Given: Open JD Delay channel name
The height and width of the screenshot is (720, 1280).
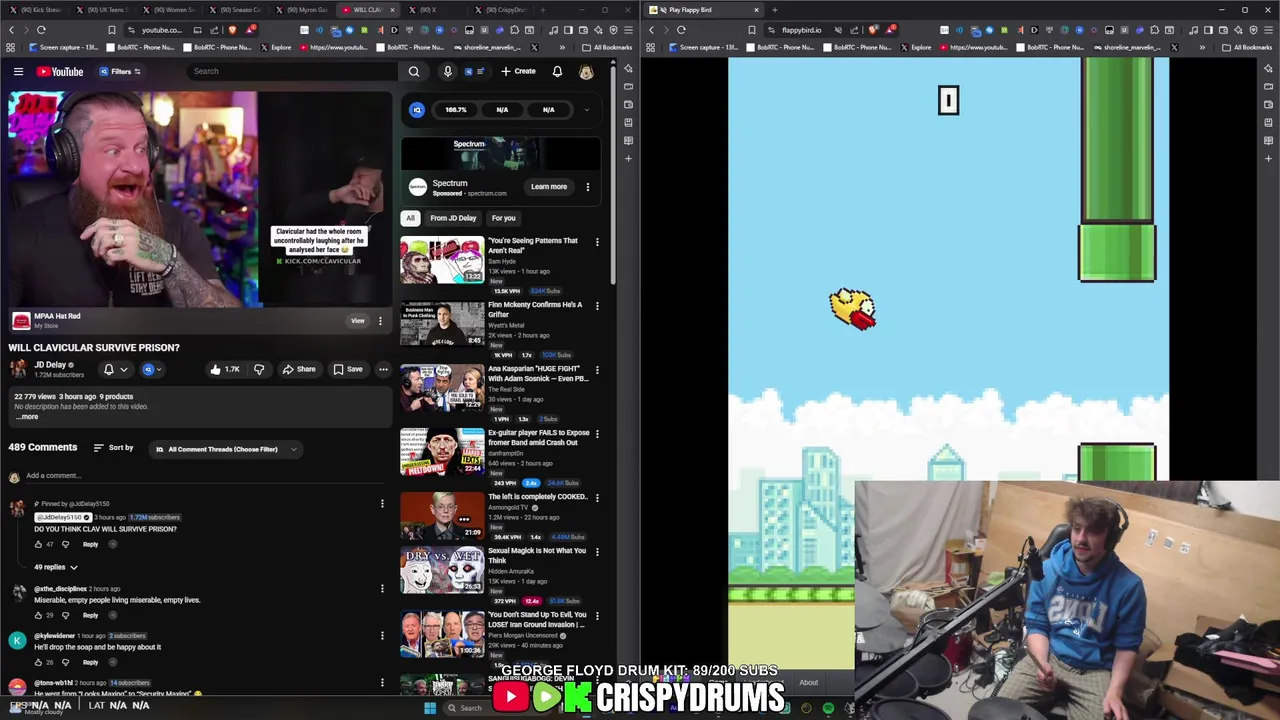Looking at the screenshot, I should pyautogui.click(x=50, y=365).
